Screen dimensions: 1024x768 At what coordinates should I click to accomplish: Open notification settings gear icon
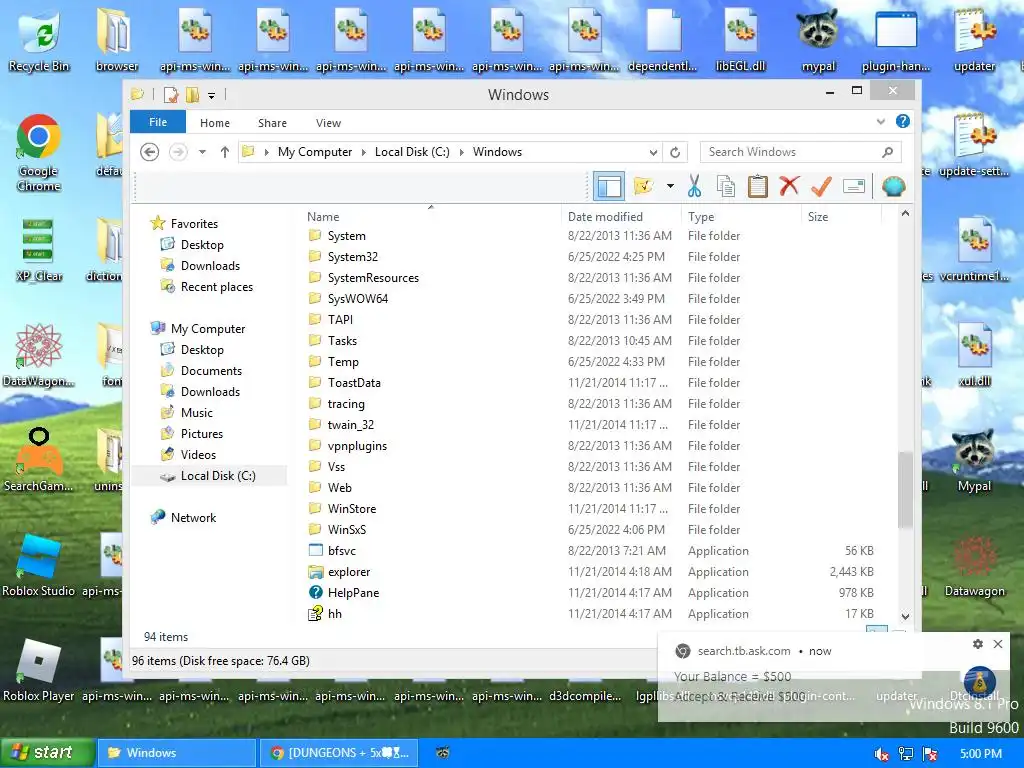(978, 644)
